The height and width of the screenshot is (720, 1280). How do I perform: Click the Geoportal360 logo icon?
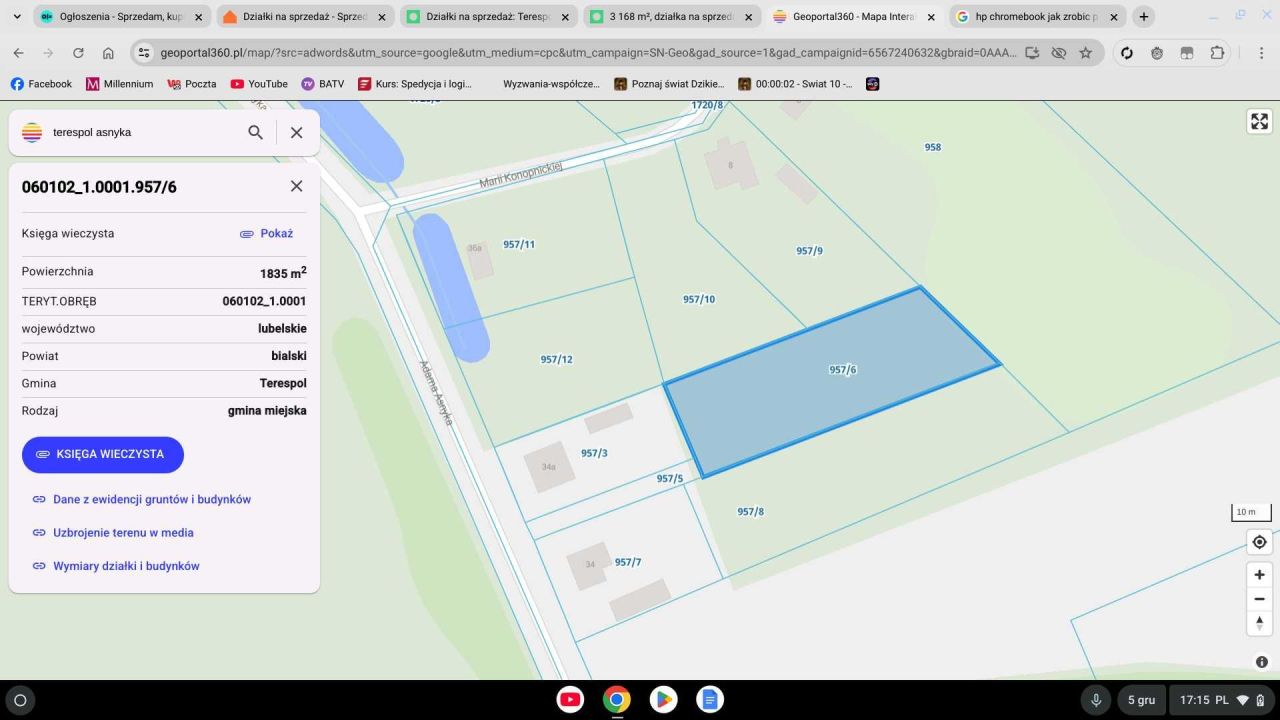[31, 131]
